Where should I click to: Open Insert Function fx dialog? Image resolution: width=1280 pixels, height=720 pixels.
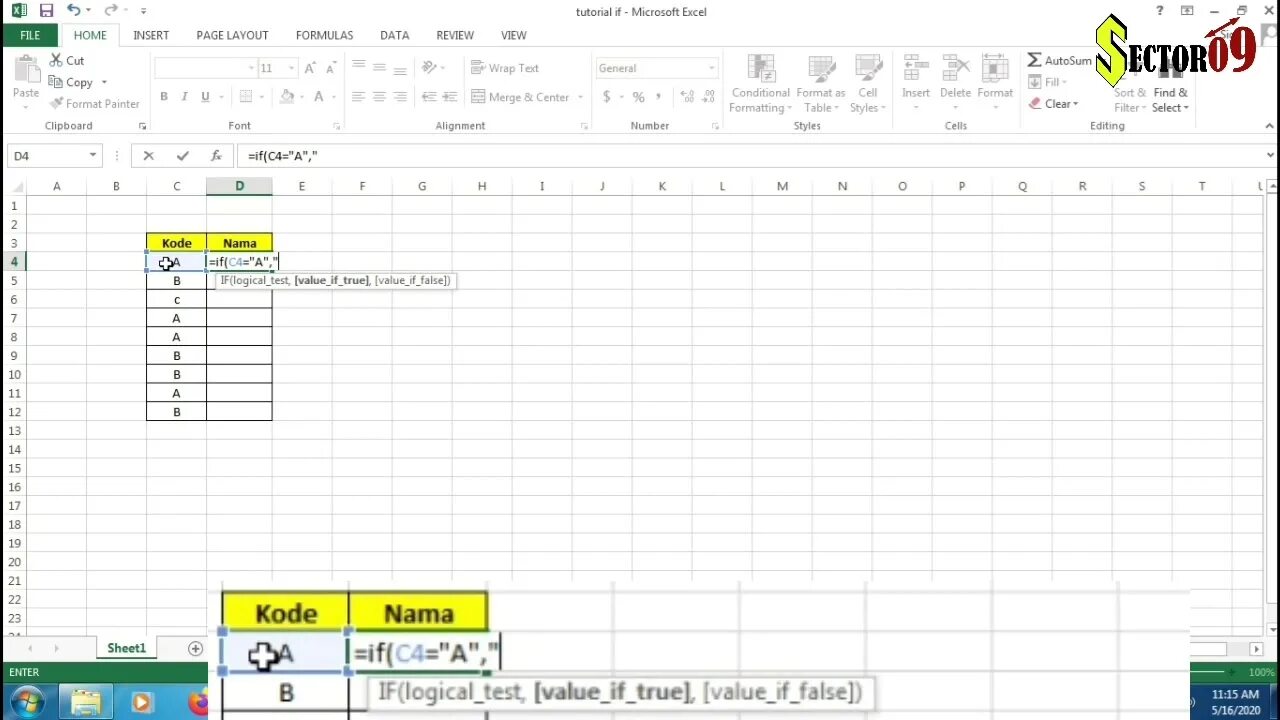pyautogui.click(x=216, y=156)
